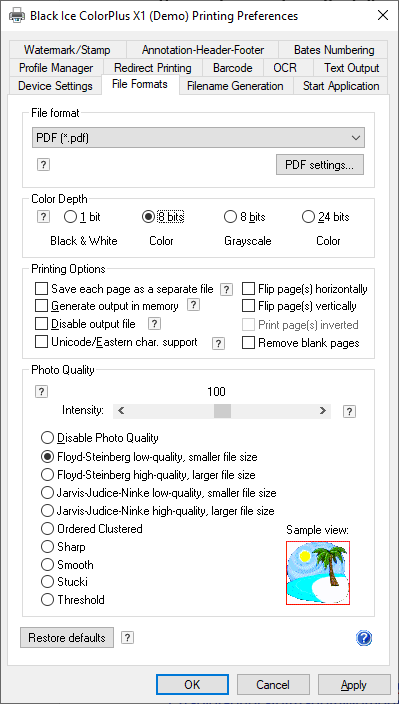Screen dimensions: 399x704
Task: Select 24 bits Color depth
Action: [x=308, y=217]
